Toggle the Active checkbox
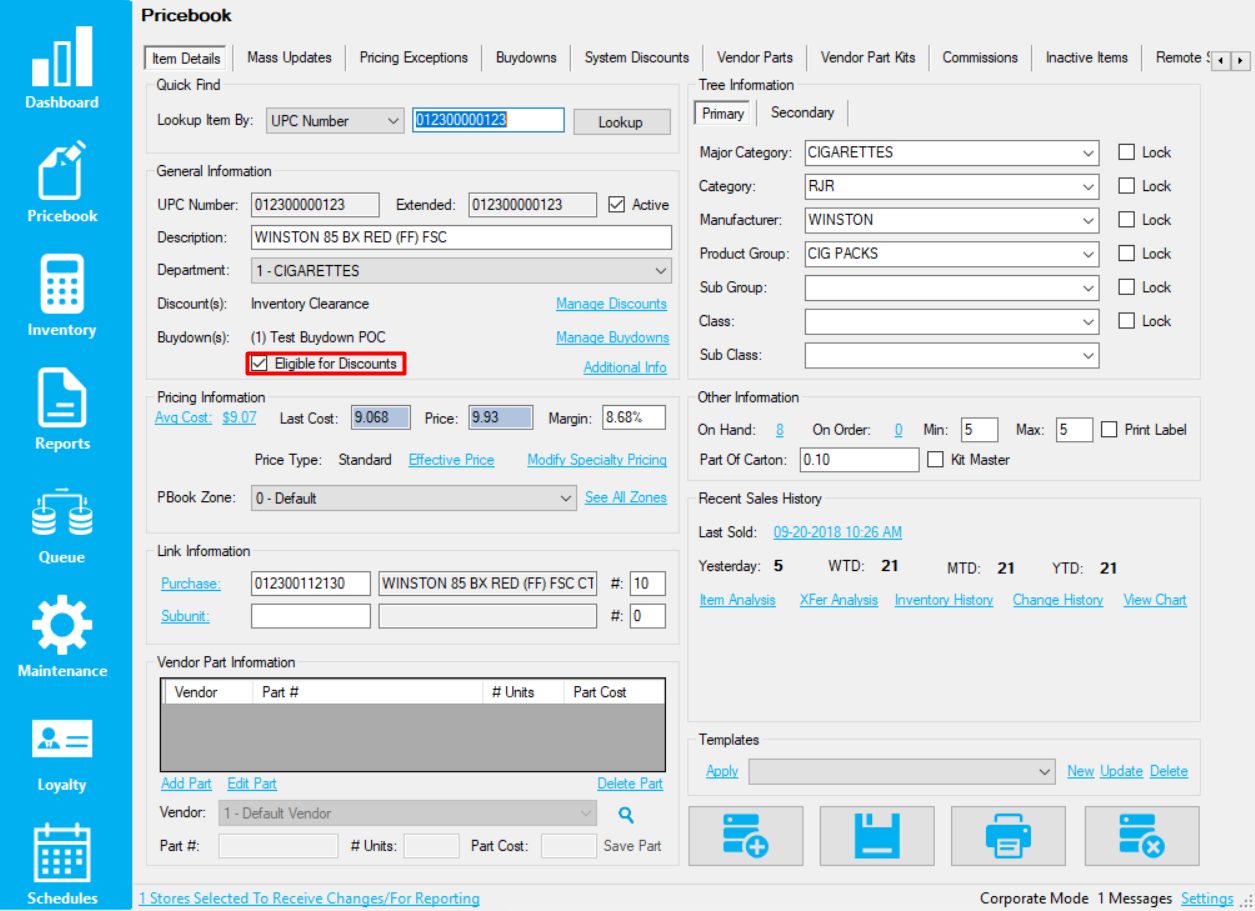 pos(617,204)
